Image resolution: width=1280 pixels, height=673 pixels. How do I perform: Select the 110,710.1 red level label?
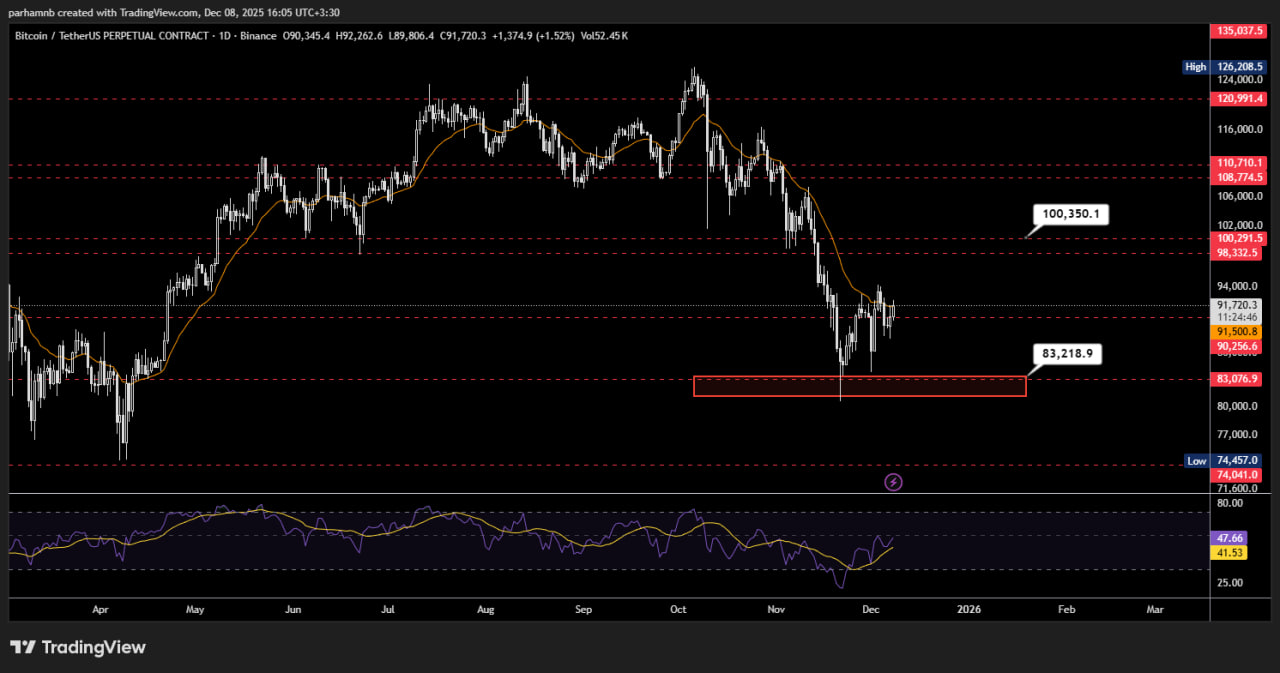click(1238, 162)
